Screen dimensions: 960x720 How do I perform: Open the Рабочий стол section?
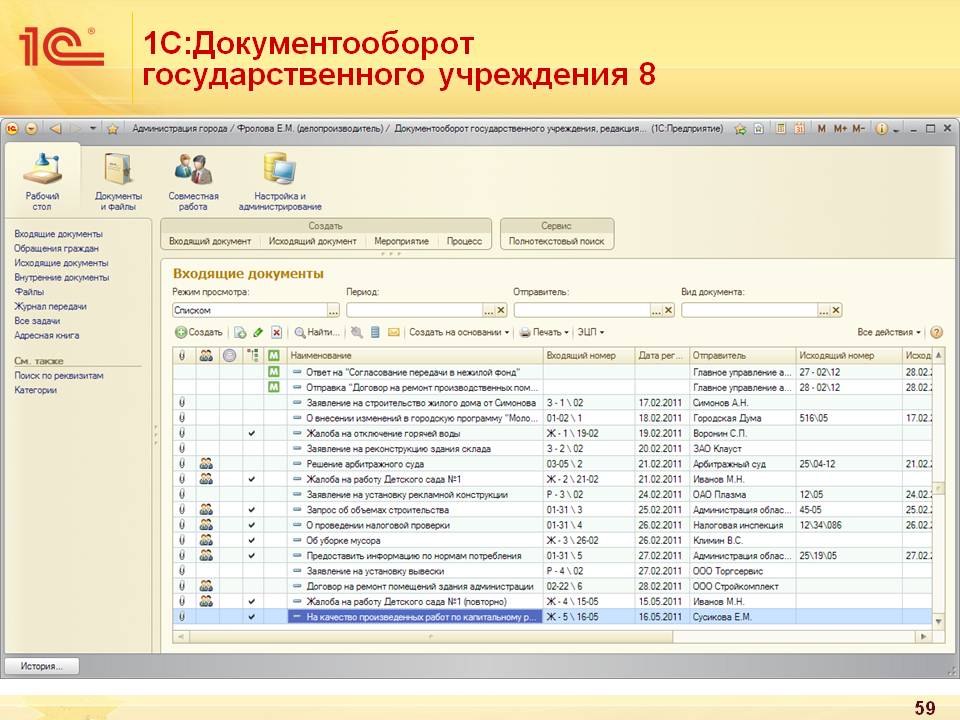click(x=42, y=181)
